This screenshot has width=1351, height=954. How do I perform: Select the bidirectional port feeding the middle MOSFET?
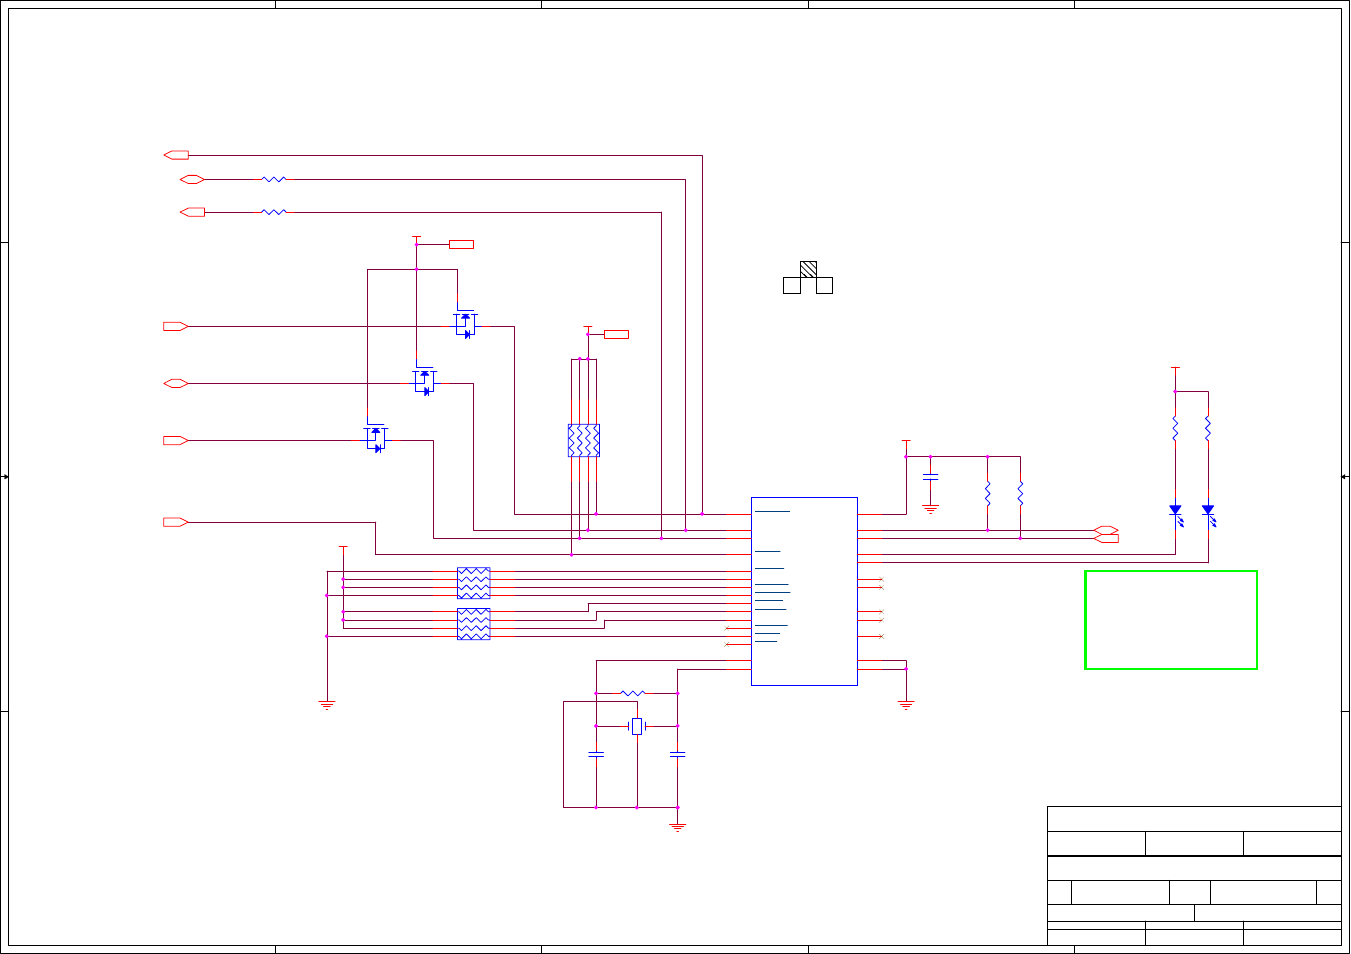click(x=176, y=383)
